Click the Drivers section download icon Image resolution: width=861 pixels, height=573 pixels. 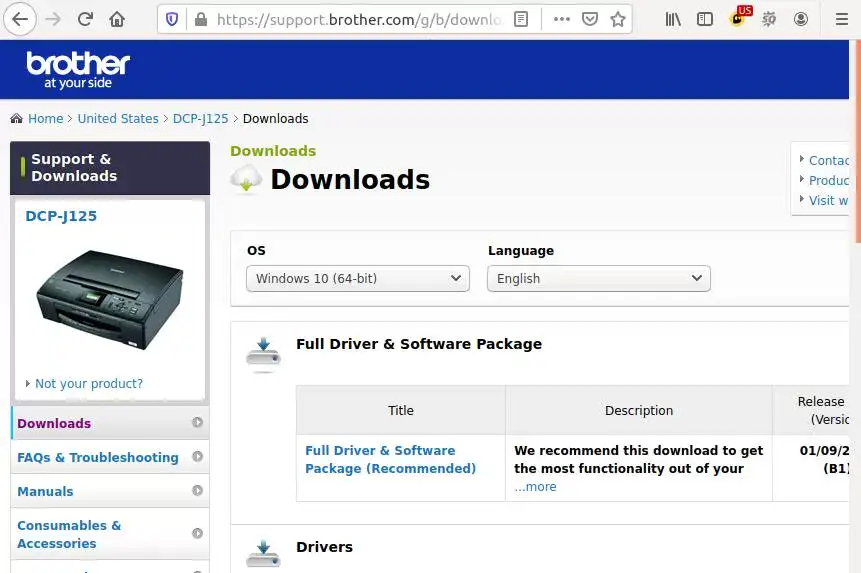(264, 553)
